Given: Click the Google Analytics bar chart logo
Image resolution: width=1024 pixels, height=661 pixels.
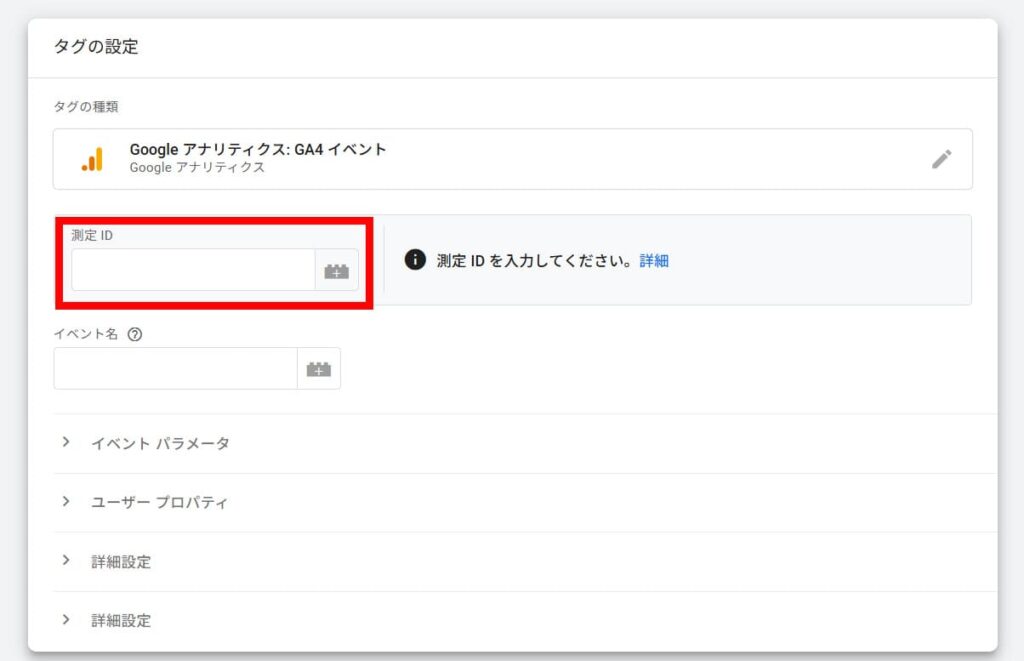Looking at the screenshot, I should coord(92,159).
